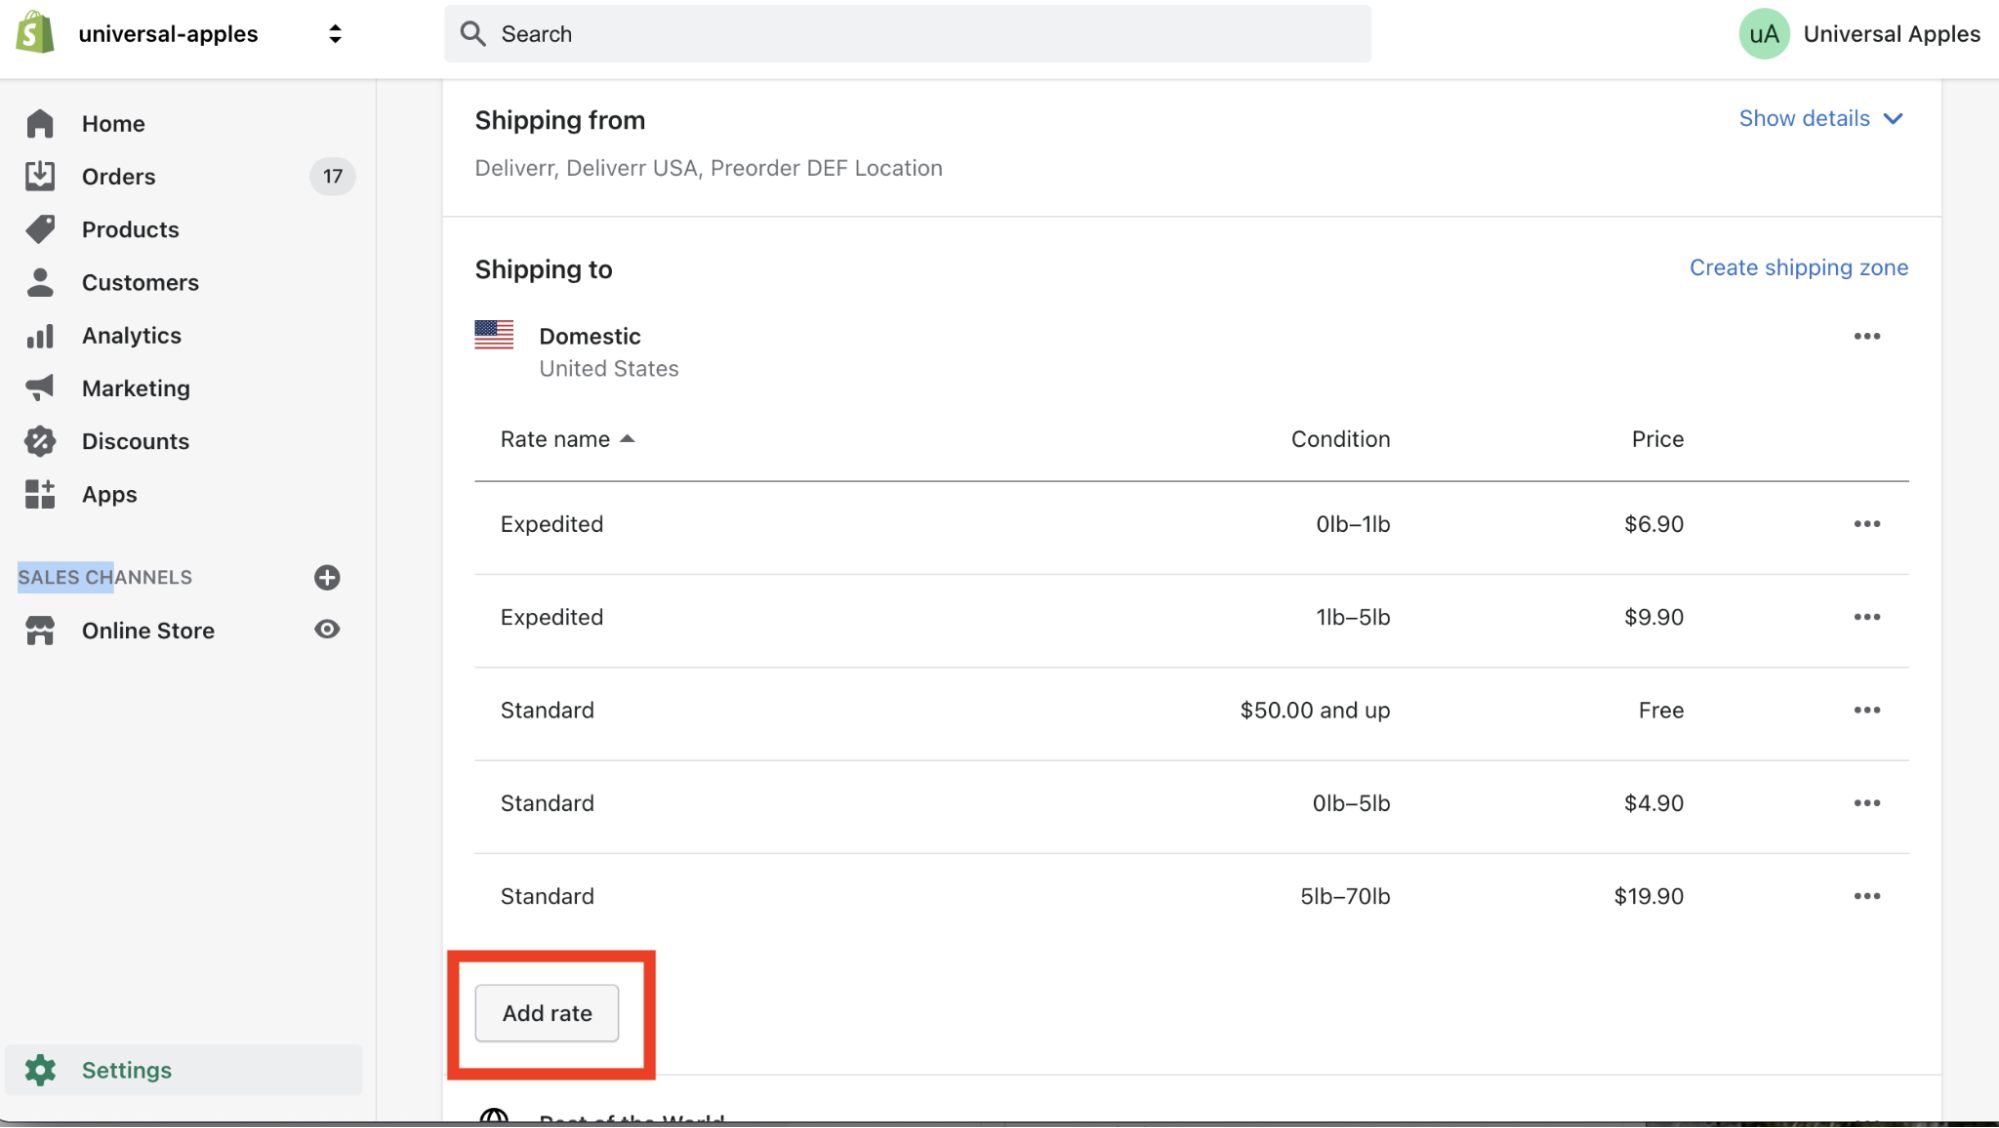Click the Add rate button

pos(547,1013)
